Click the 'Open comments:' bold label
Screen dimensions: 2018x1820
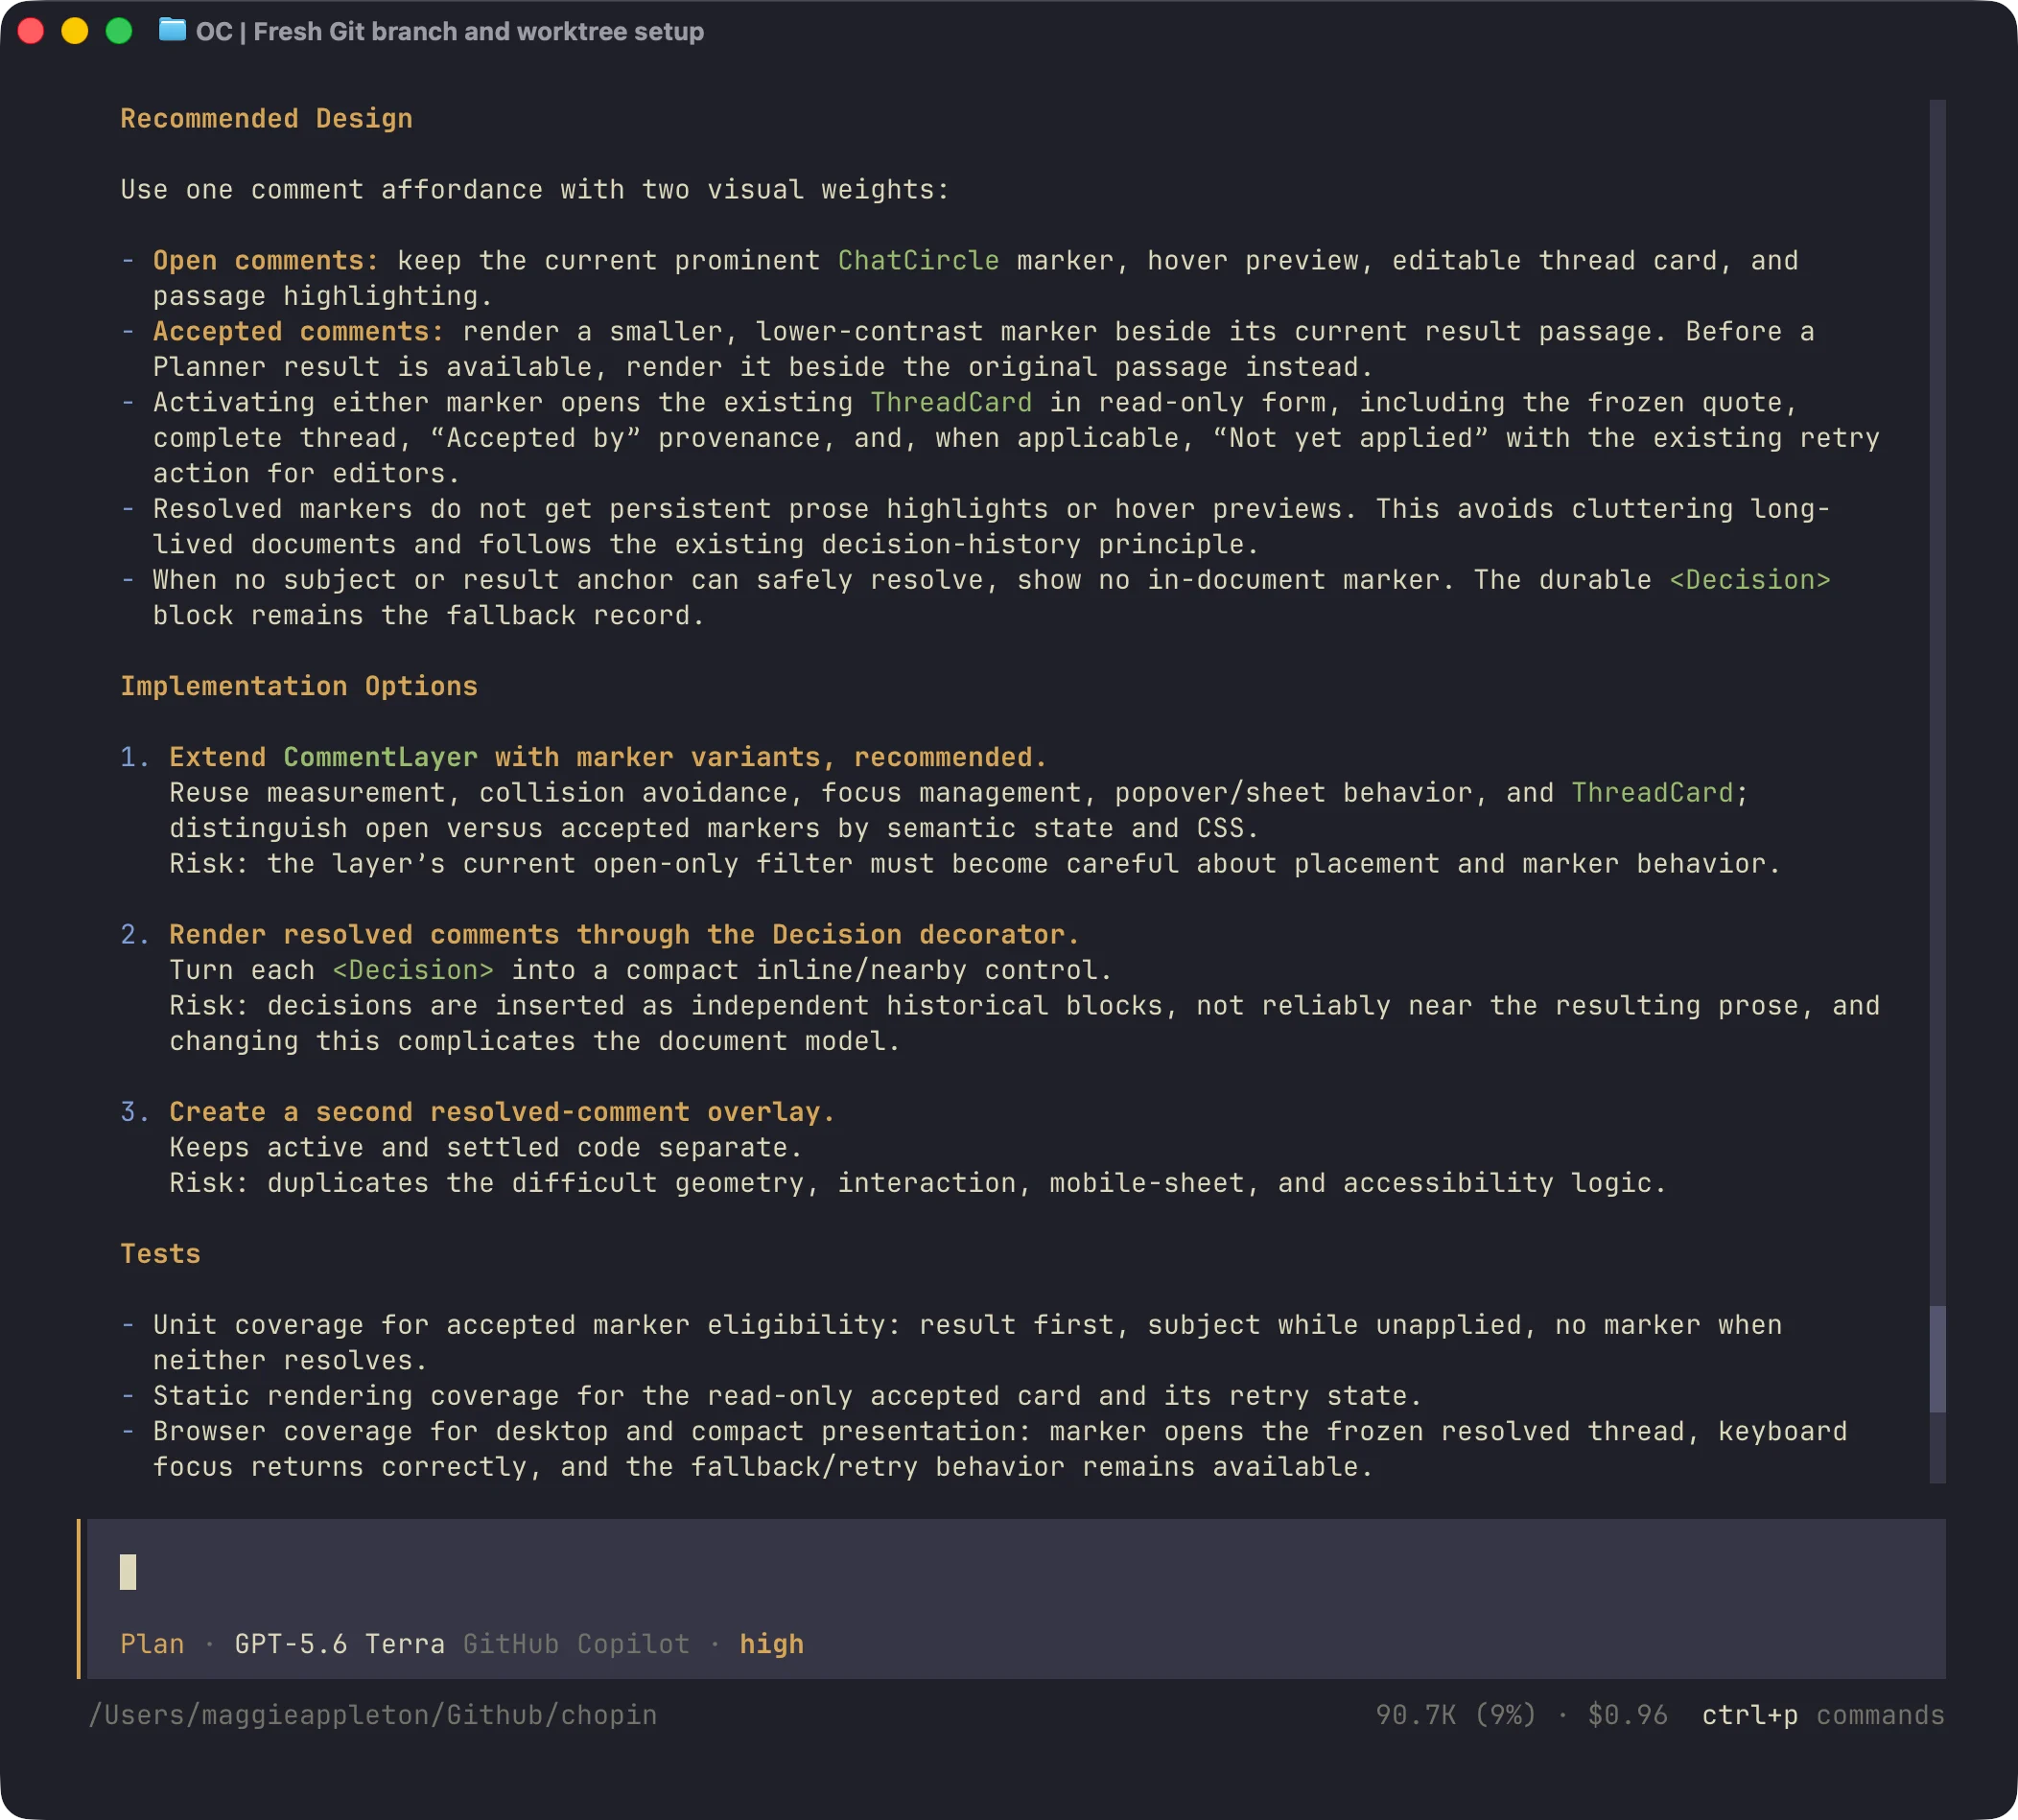click(x=265, y=261)
